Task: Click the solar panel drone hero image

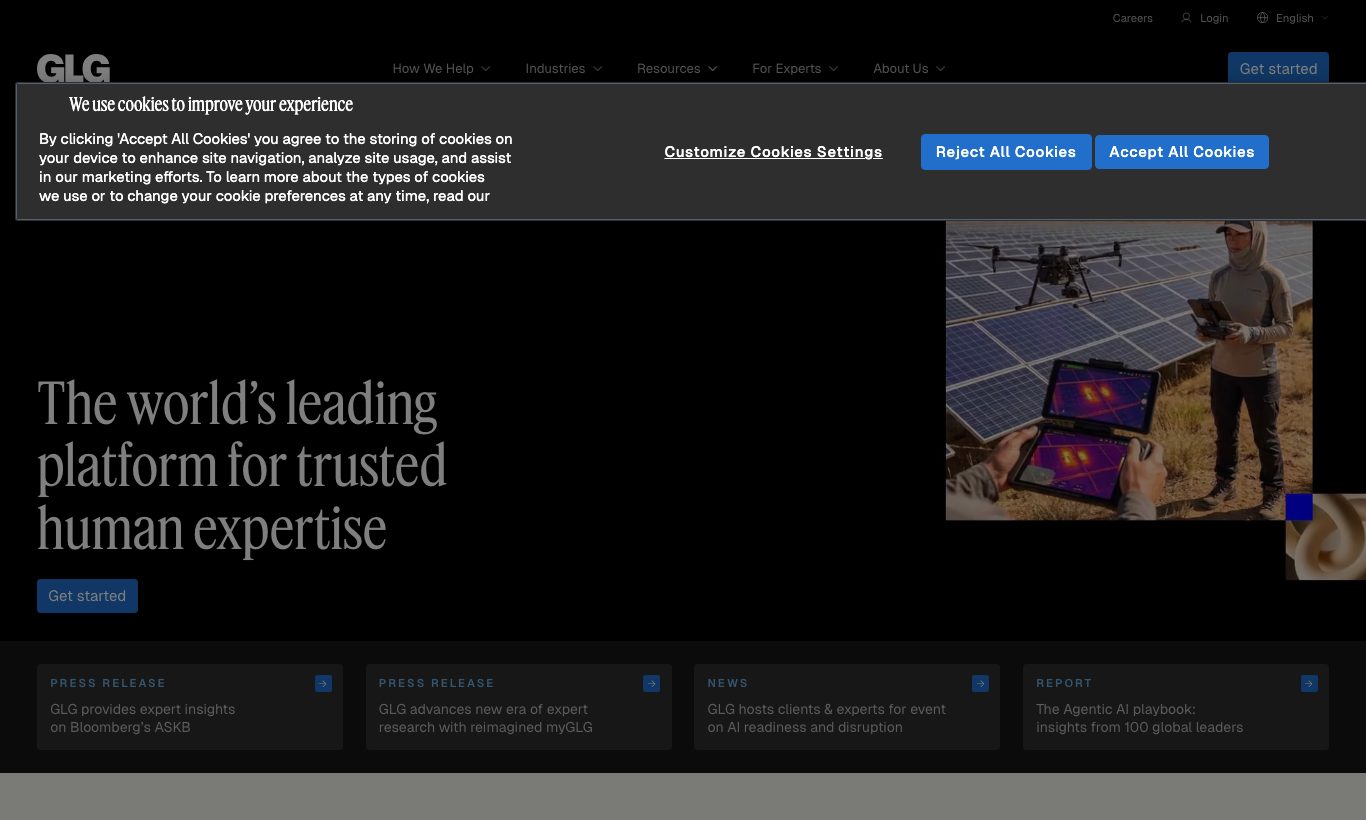Action: click(1129, 370)
